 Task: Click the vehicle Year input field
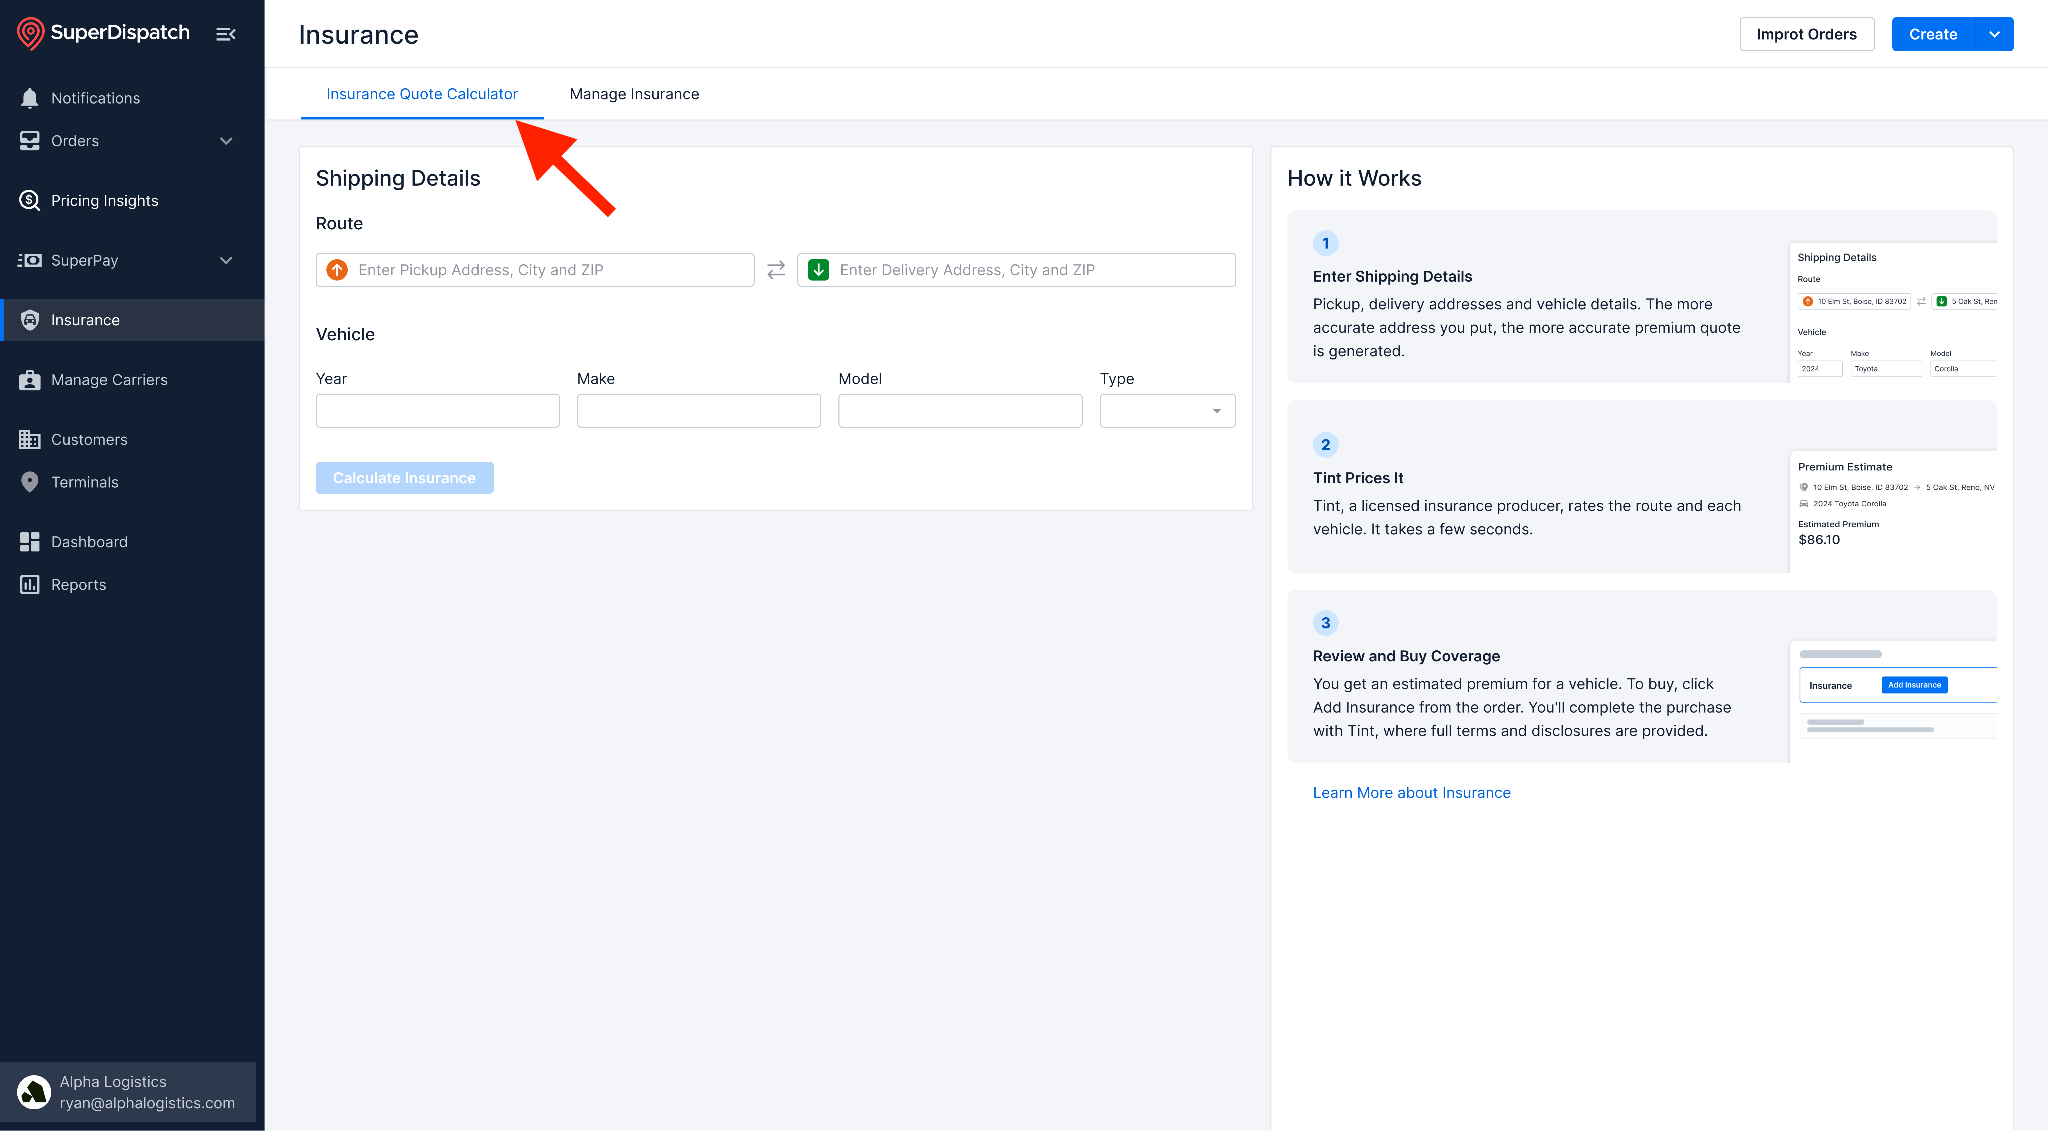[437, 411]
